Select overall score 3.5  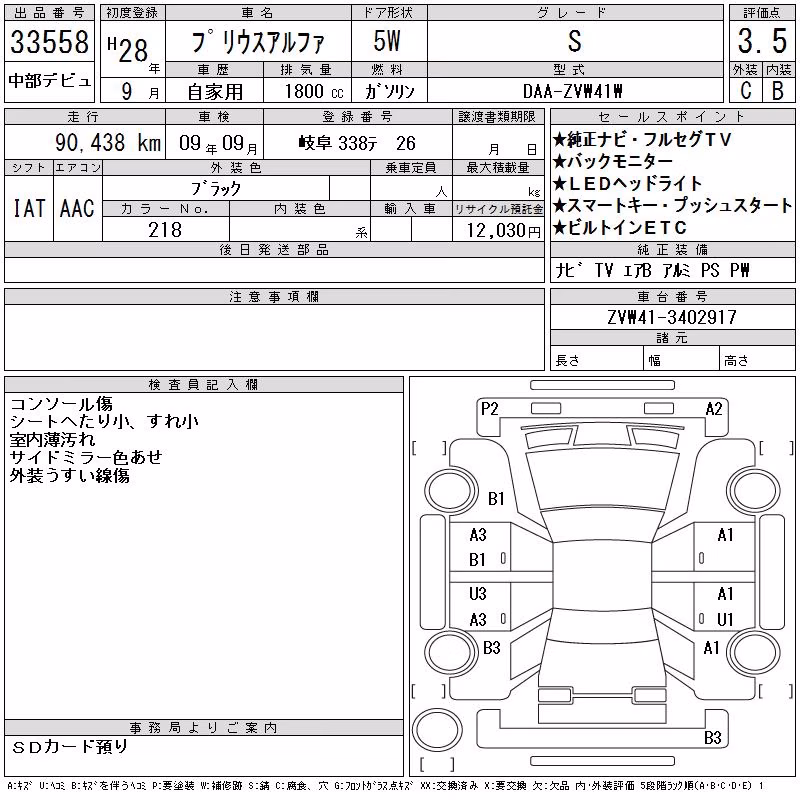click(x=762, y=41)
